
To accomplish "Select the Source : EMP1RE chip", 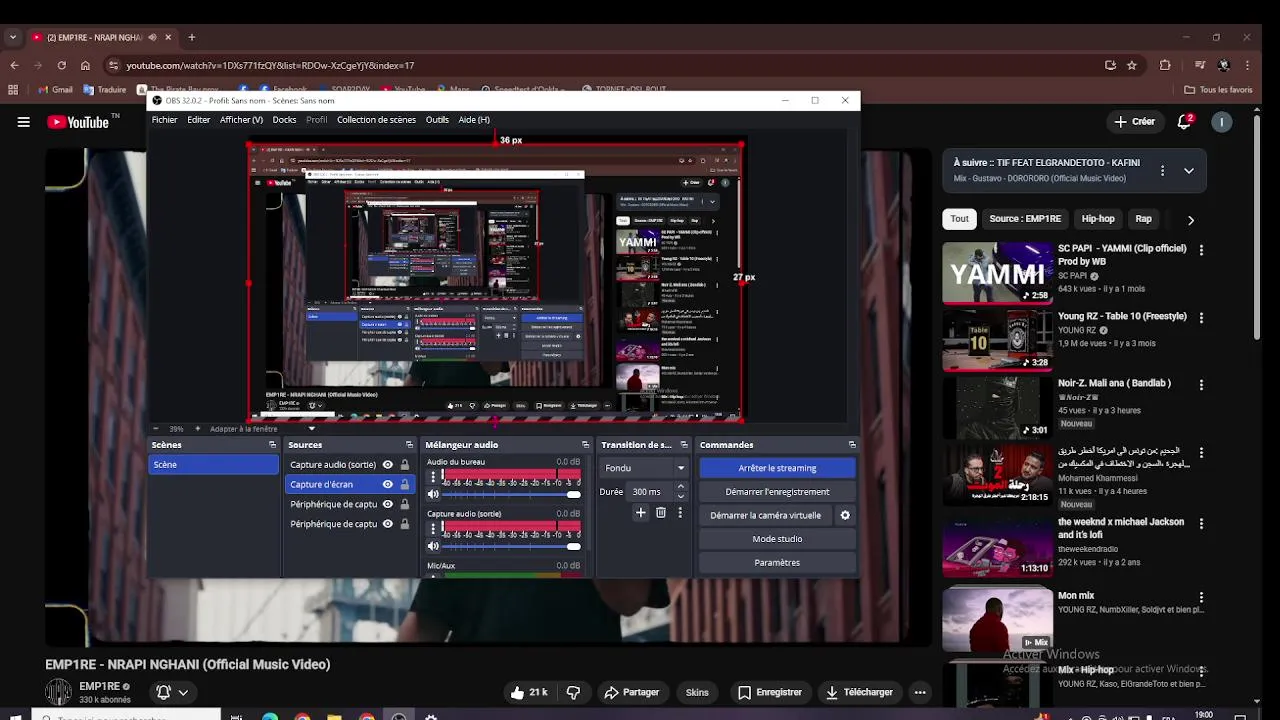I will (1025, 219).
